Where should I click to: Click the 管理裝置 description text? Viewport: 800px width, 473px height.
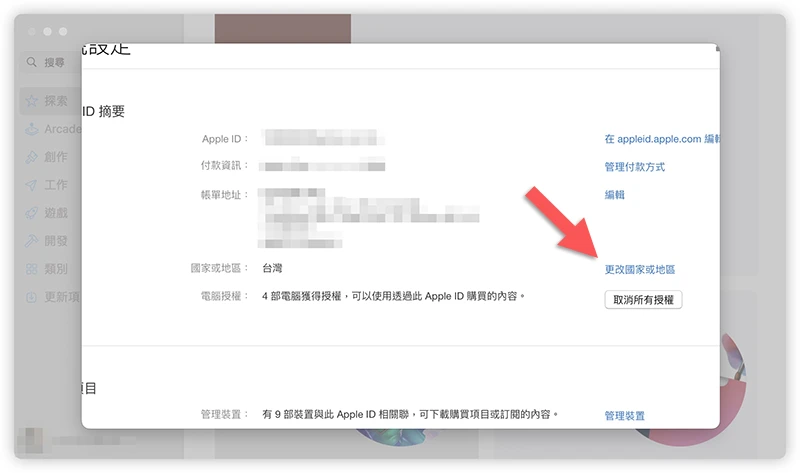(410, 414)
